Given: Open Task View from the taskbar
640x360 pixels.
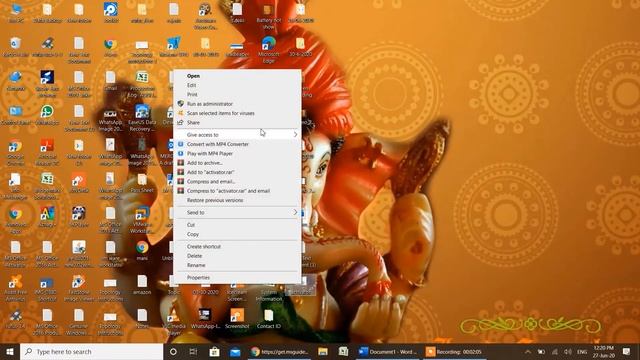Looking at the screenshot, I should pyautogui.click(x=193, y=351).
